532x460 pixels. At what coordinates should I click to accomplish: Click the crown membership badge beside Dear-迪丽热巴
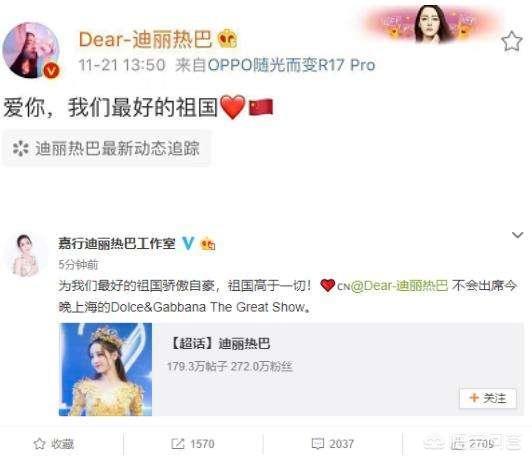click(x=227, y=38)
